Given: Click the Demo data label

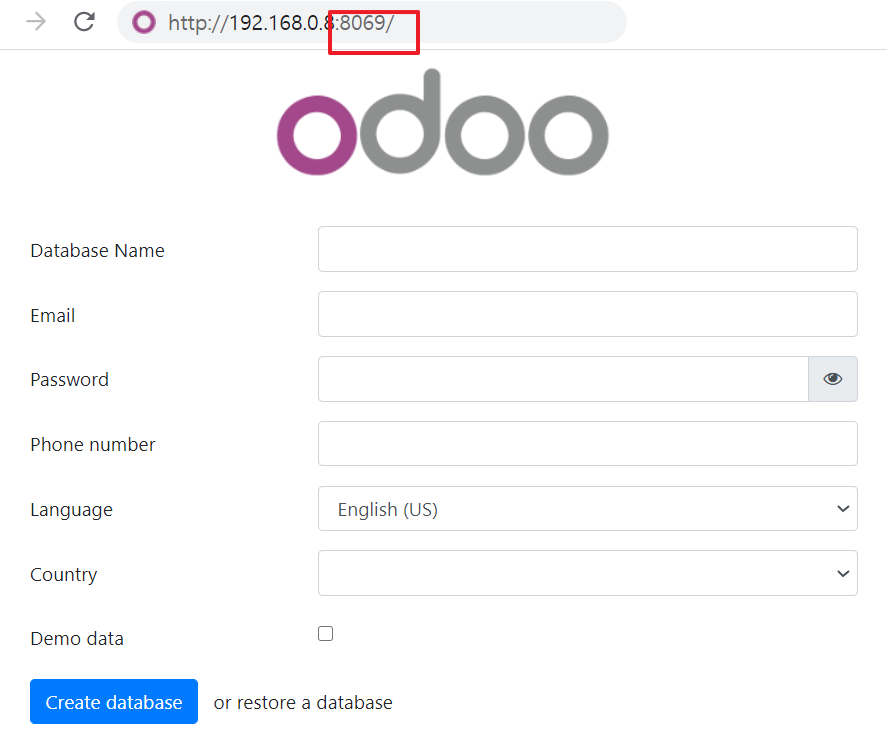Looking at the screenshot, I should 77,638.
